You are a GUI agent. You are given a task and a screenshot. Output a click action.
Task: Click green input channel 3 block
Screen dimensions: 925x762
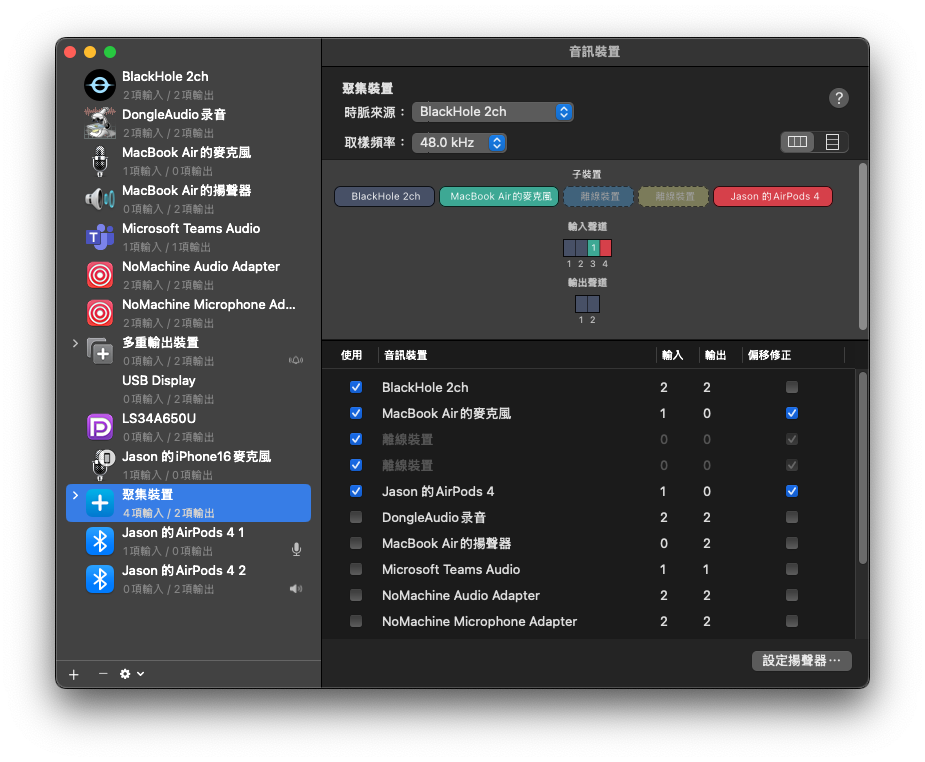pos(593,248)
